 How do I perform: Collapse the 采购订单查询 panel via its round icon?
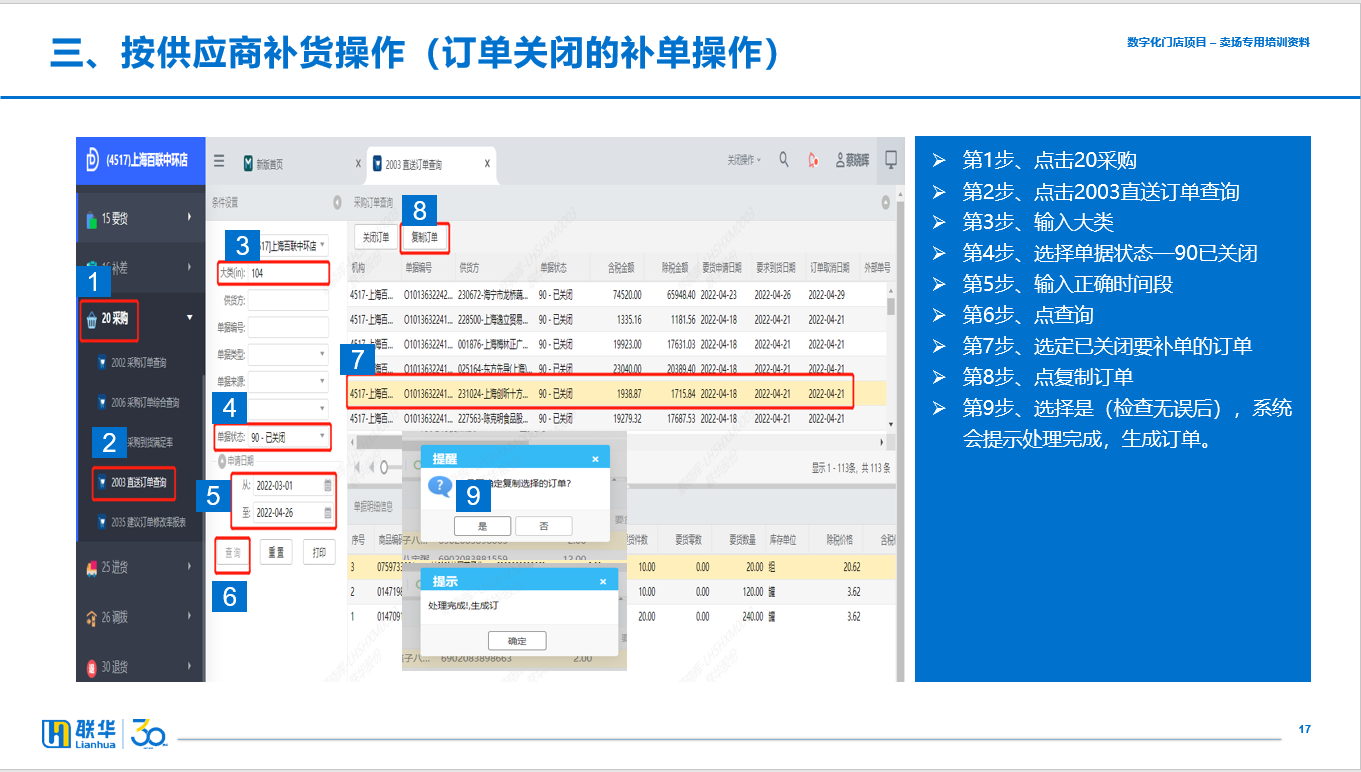pos(885,202)
